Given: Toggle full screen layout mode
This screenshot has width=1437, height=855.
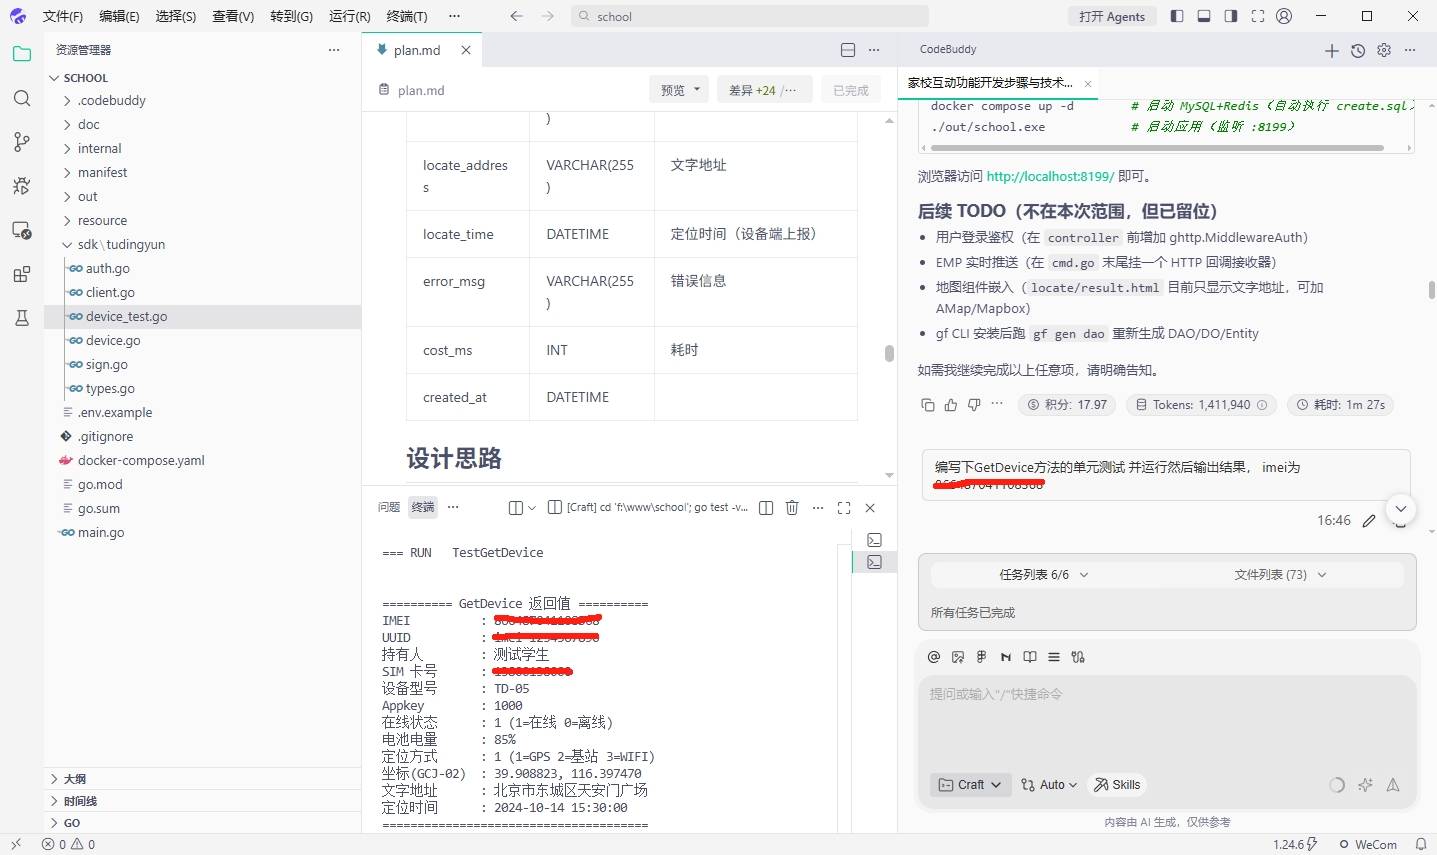Looking at the screenshot, I should (1258, 16).
